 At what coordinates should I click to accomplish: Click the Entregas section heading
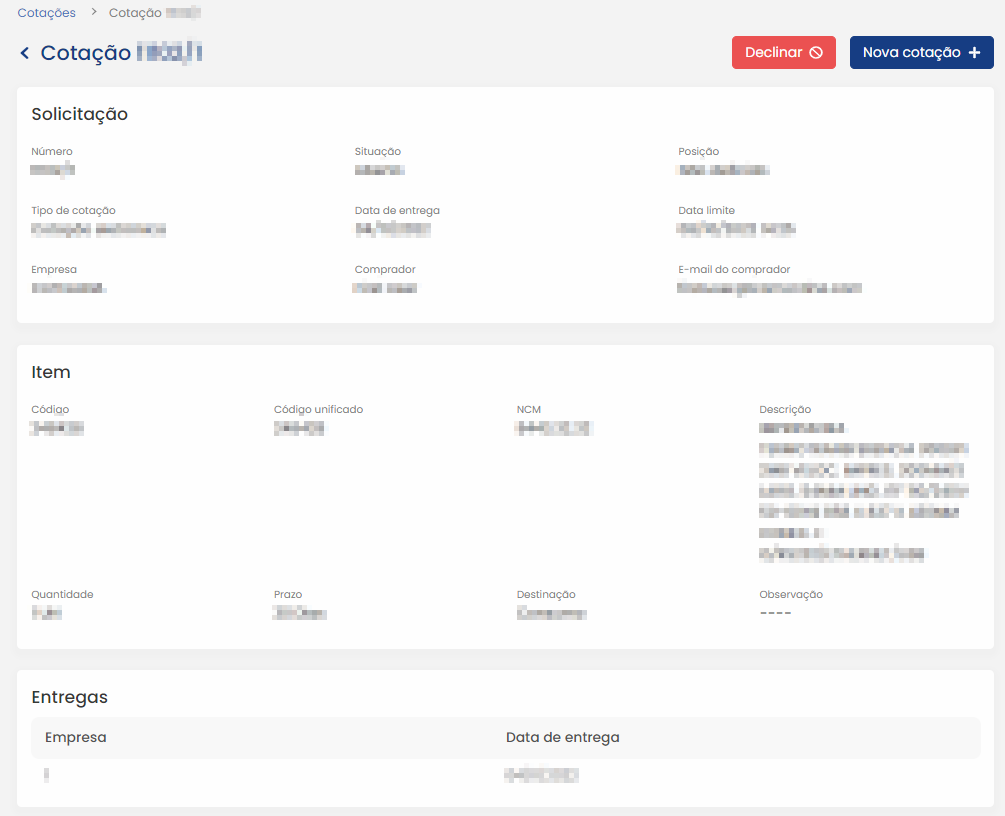point(69,697)
